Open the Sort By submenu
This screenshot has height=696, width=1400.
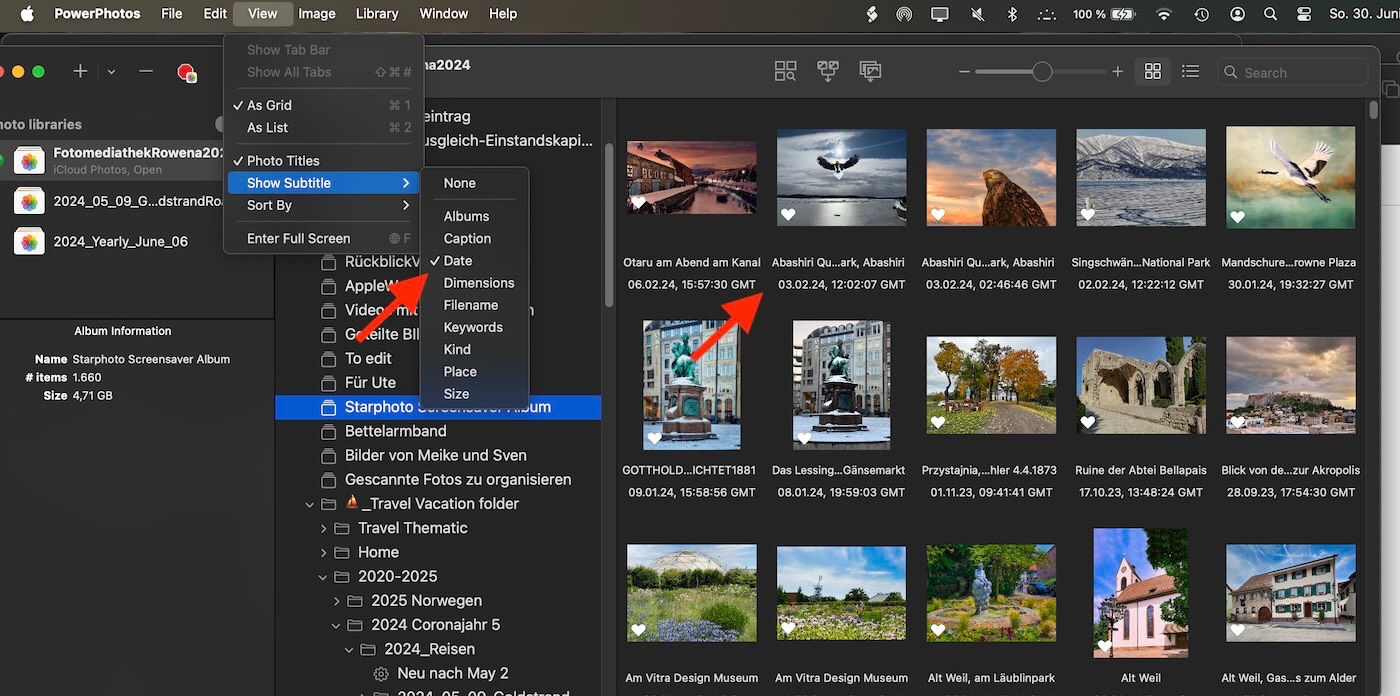pyautogui.click(x=270, y=205)
